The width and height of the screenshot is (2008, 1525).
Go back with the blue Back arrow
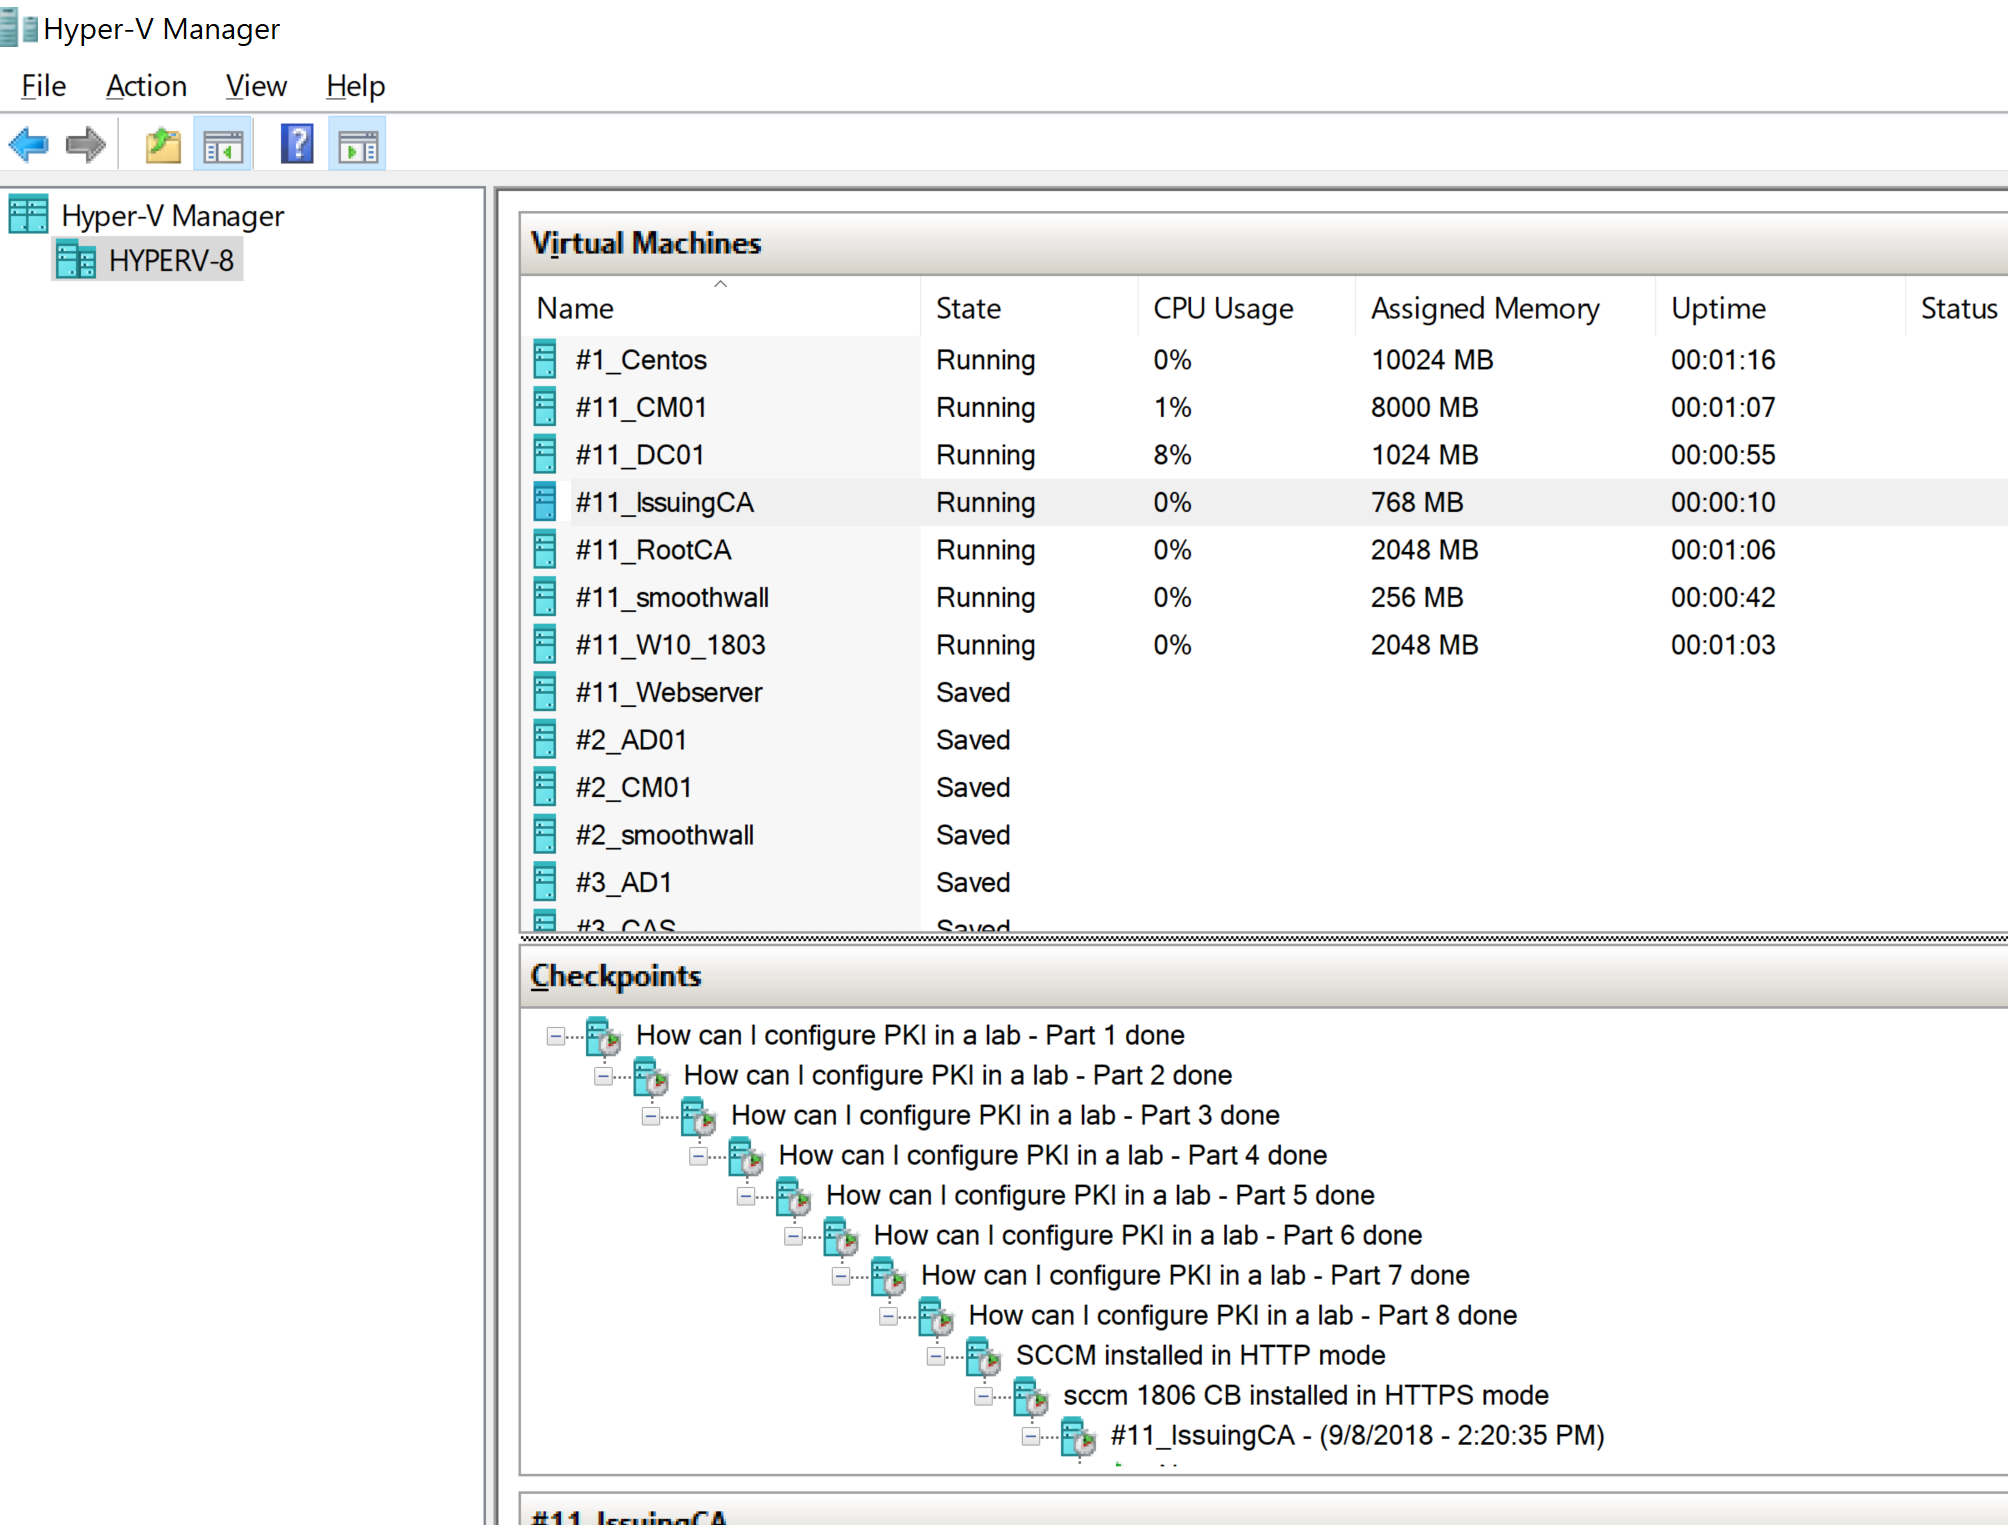coord(29,145)
